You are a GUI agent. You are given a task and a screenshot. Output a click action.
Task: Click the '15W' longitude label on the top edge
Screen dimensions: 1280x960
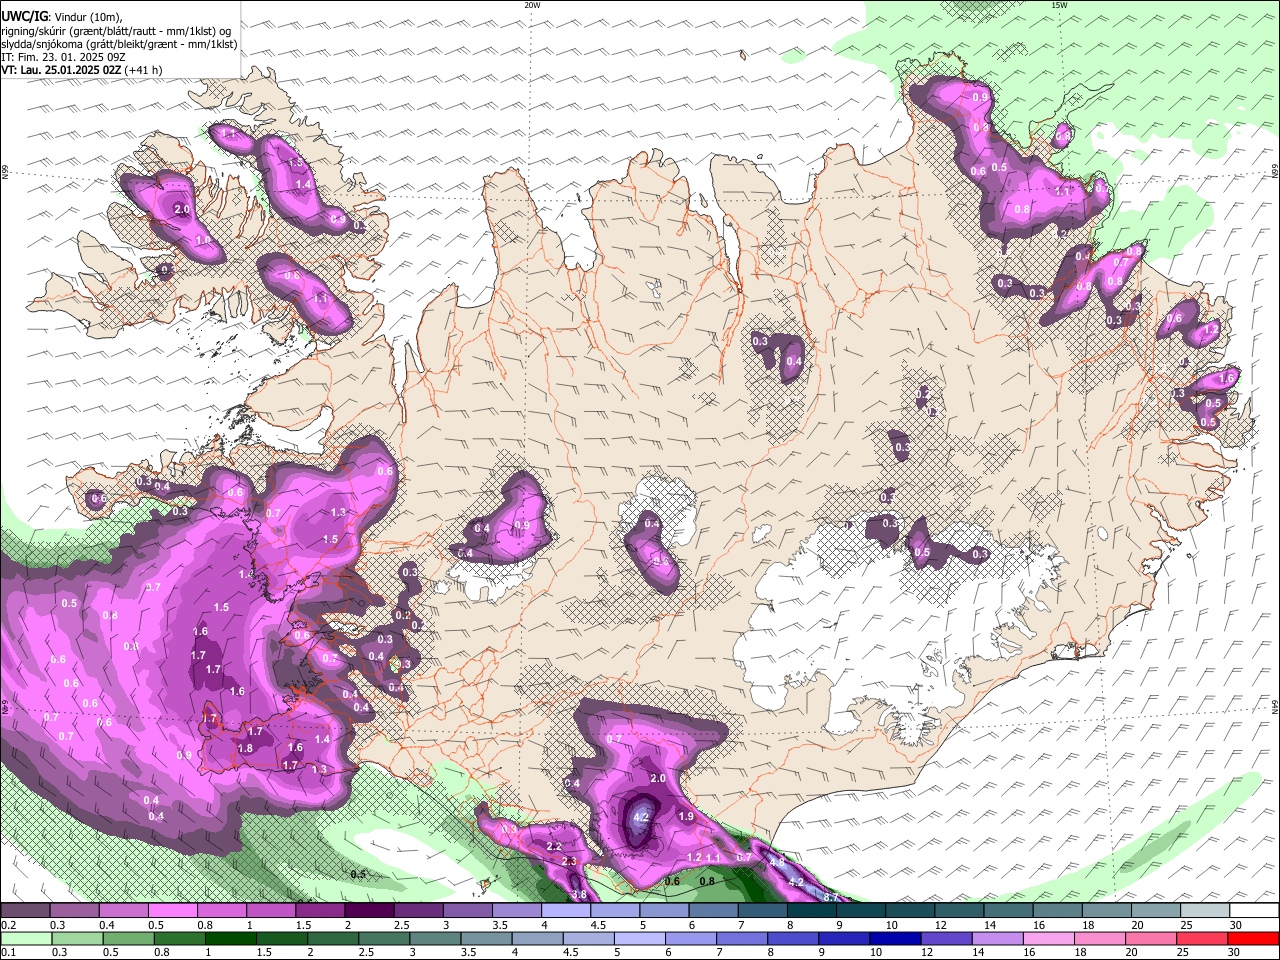click(x=1059, y=5)
